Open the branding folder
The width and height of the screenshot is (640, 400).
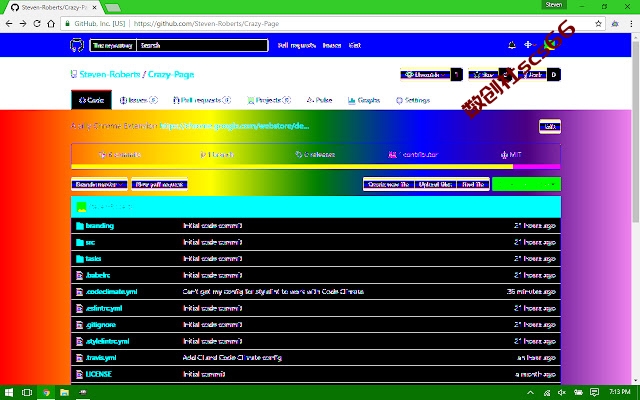tap(100, 226)
